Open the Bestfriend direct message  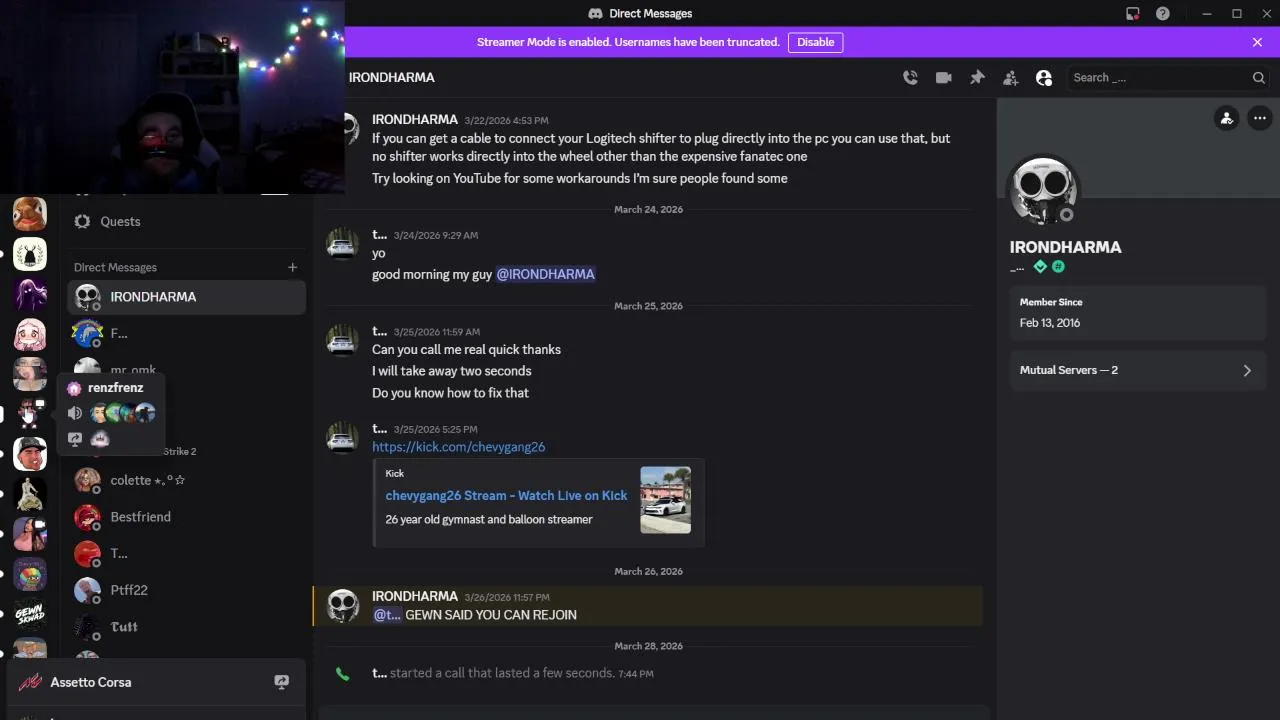140,517
